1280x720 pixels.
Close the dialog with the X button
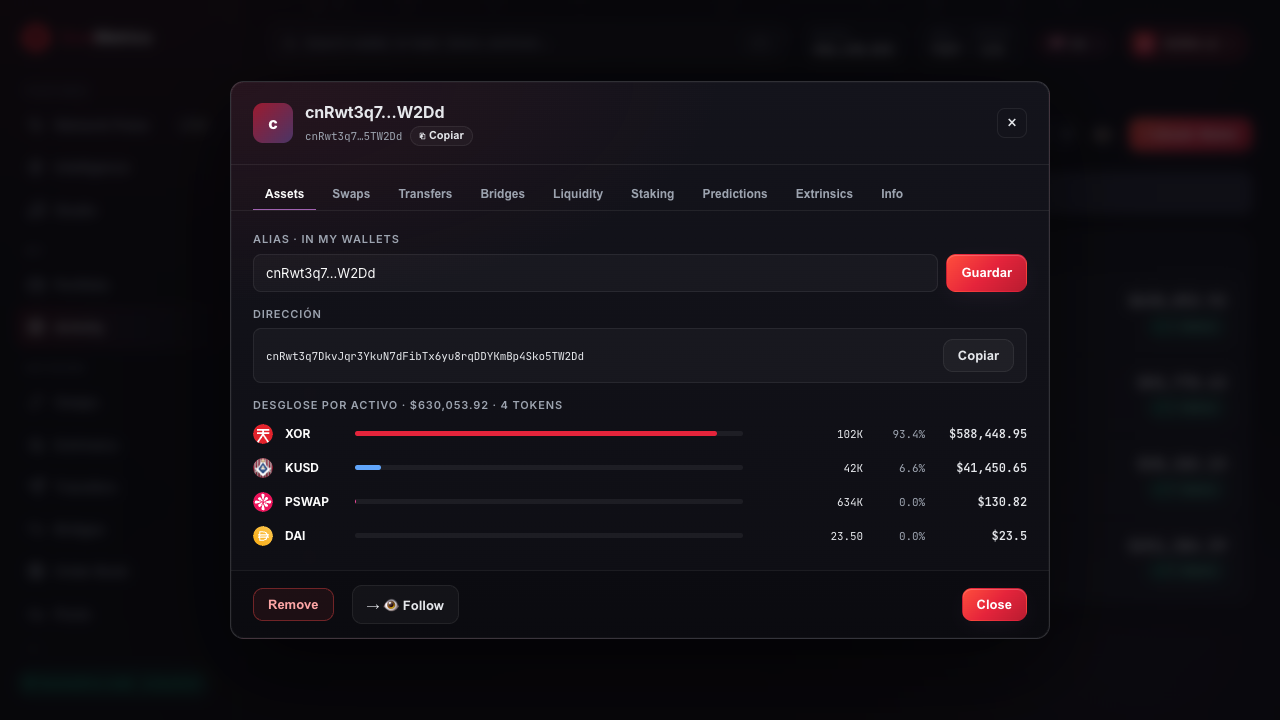point(1012,123)
